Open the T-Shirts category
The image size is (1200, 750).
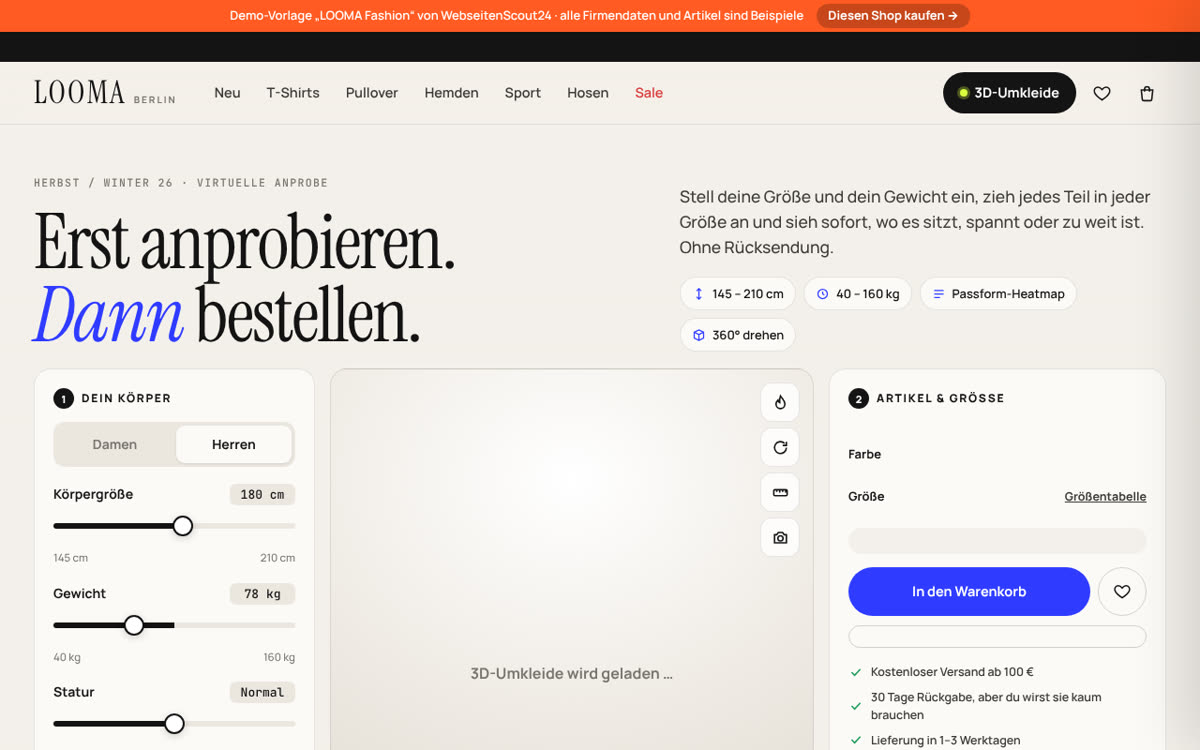click(x=293, y=93)
